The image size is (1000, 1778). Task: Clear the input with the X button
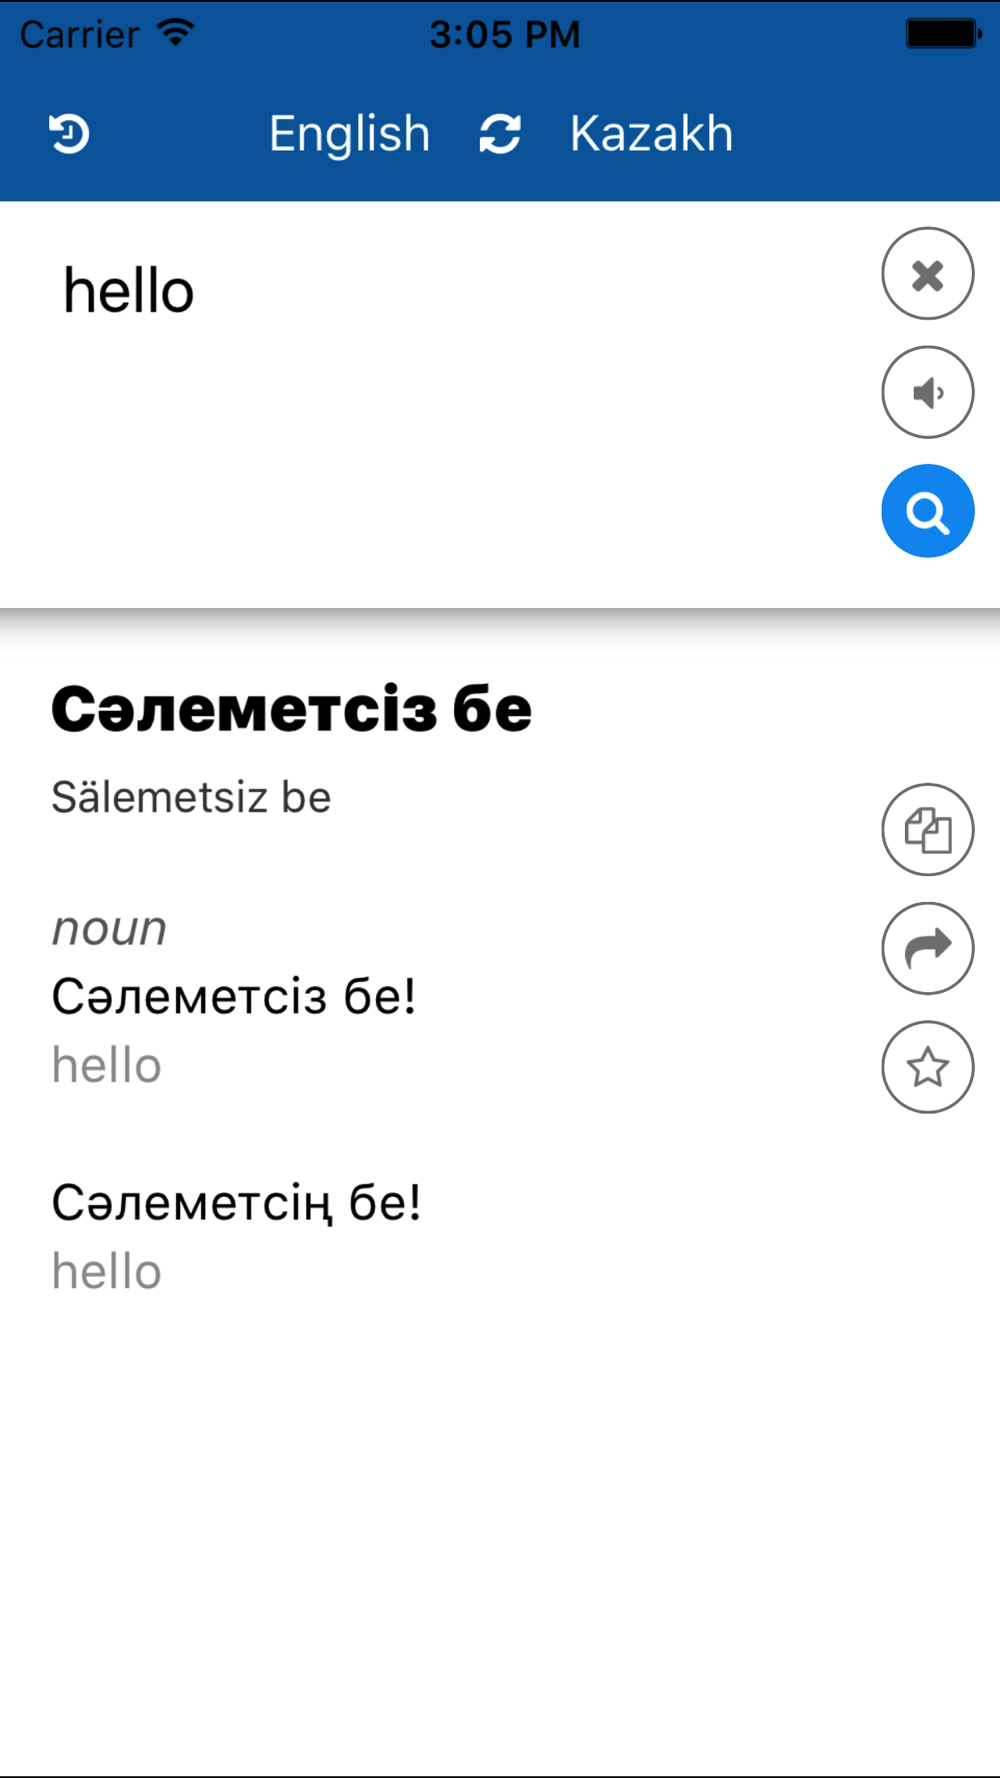(927, 274)
